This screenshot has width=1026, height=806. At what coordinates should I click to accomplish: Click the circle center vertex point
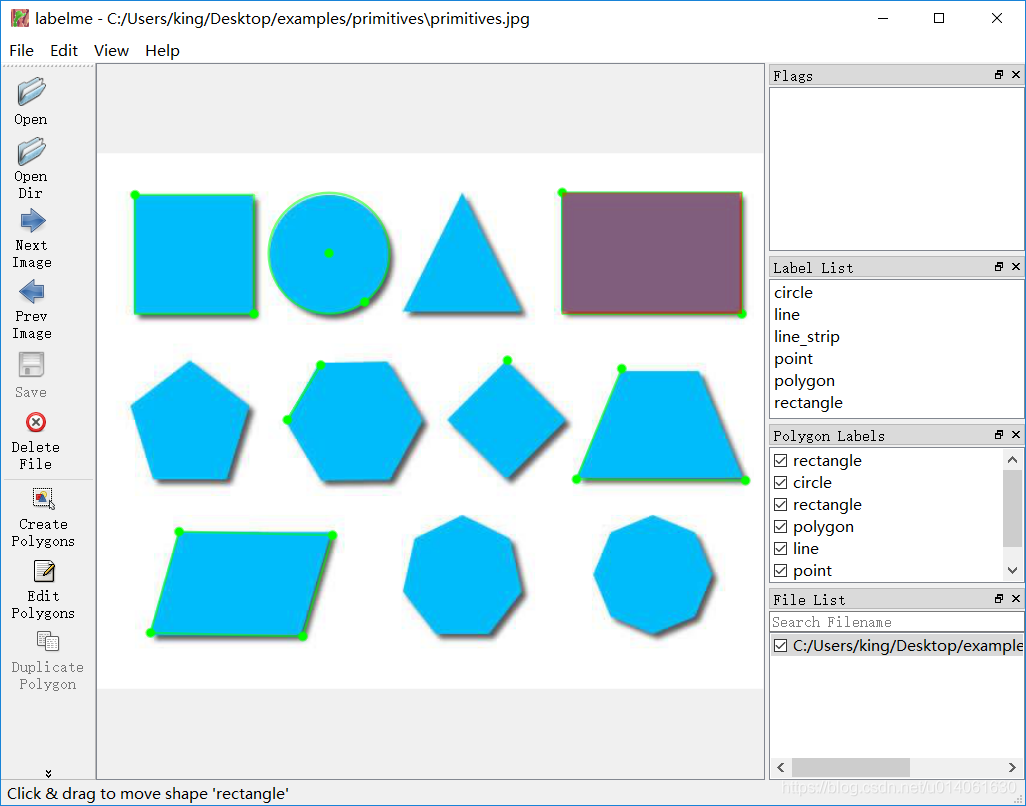329,253
